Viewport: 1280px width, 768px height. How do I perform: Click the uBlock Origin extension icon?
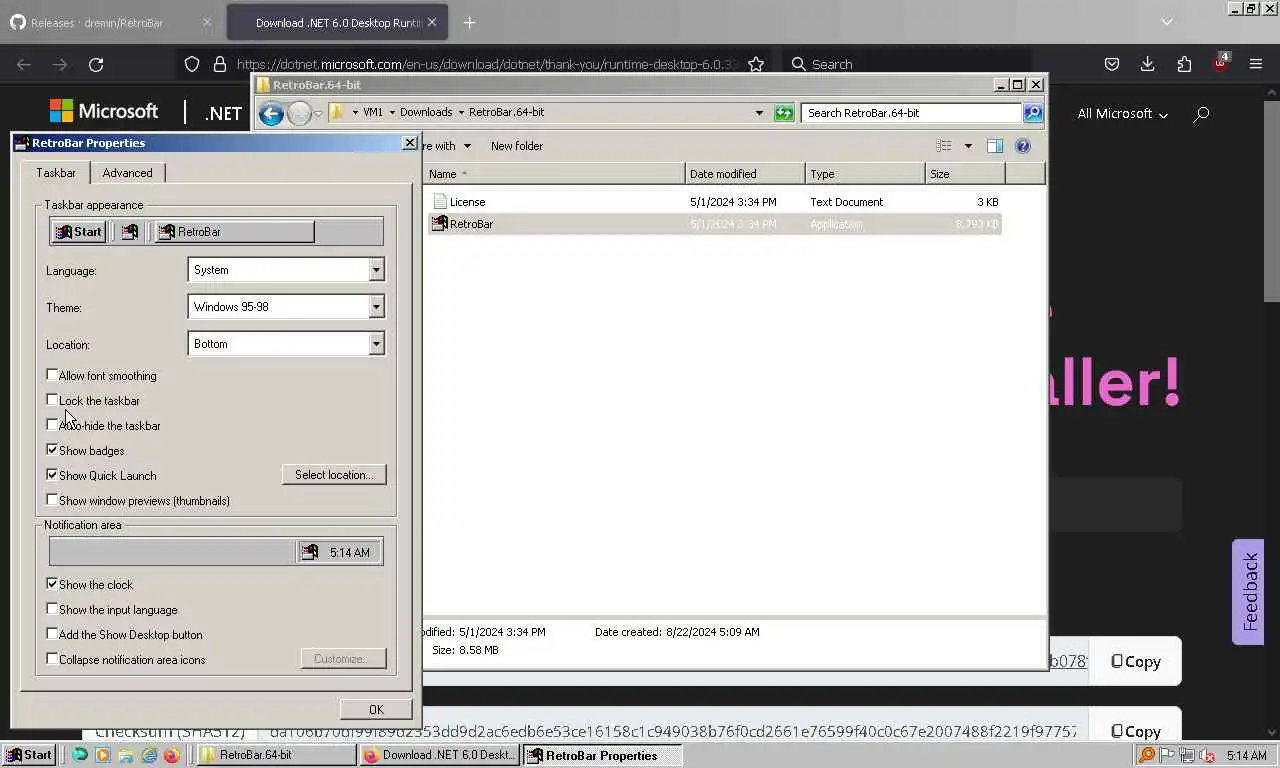[1221, 63]
